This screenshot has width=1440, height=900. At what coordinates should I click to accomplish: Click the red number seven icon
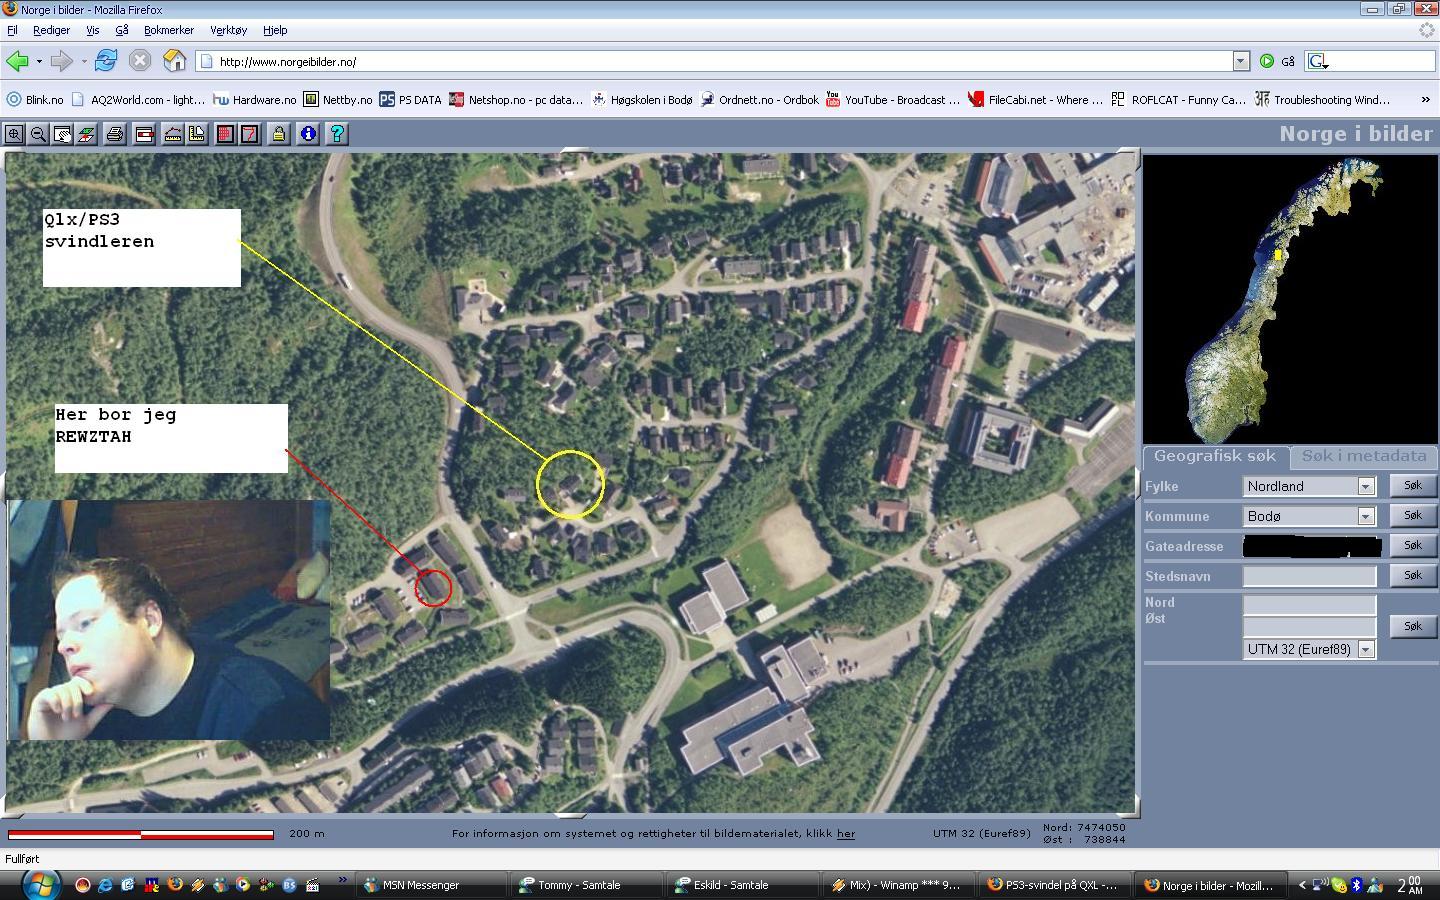249,134
